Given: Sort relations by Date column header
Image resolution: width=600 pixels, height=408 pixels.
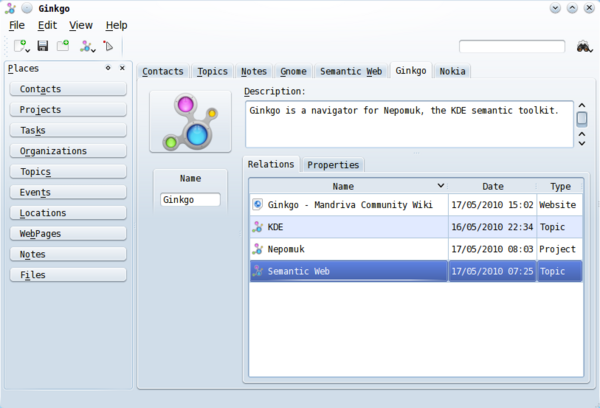Looking at the screenshot, I should 492,186.
